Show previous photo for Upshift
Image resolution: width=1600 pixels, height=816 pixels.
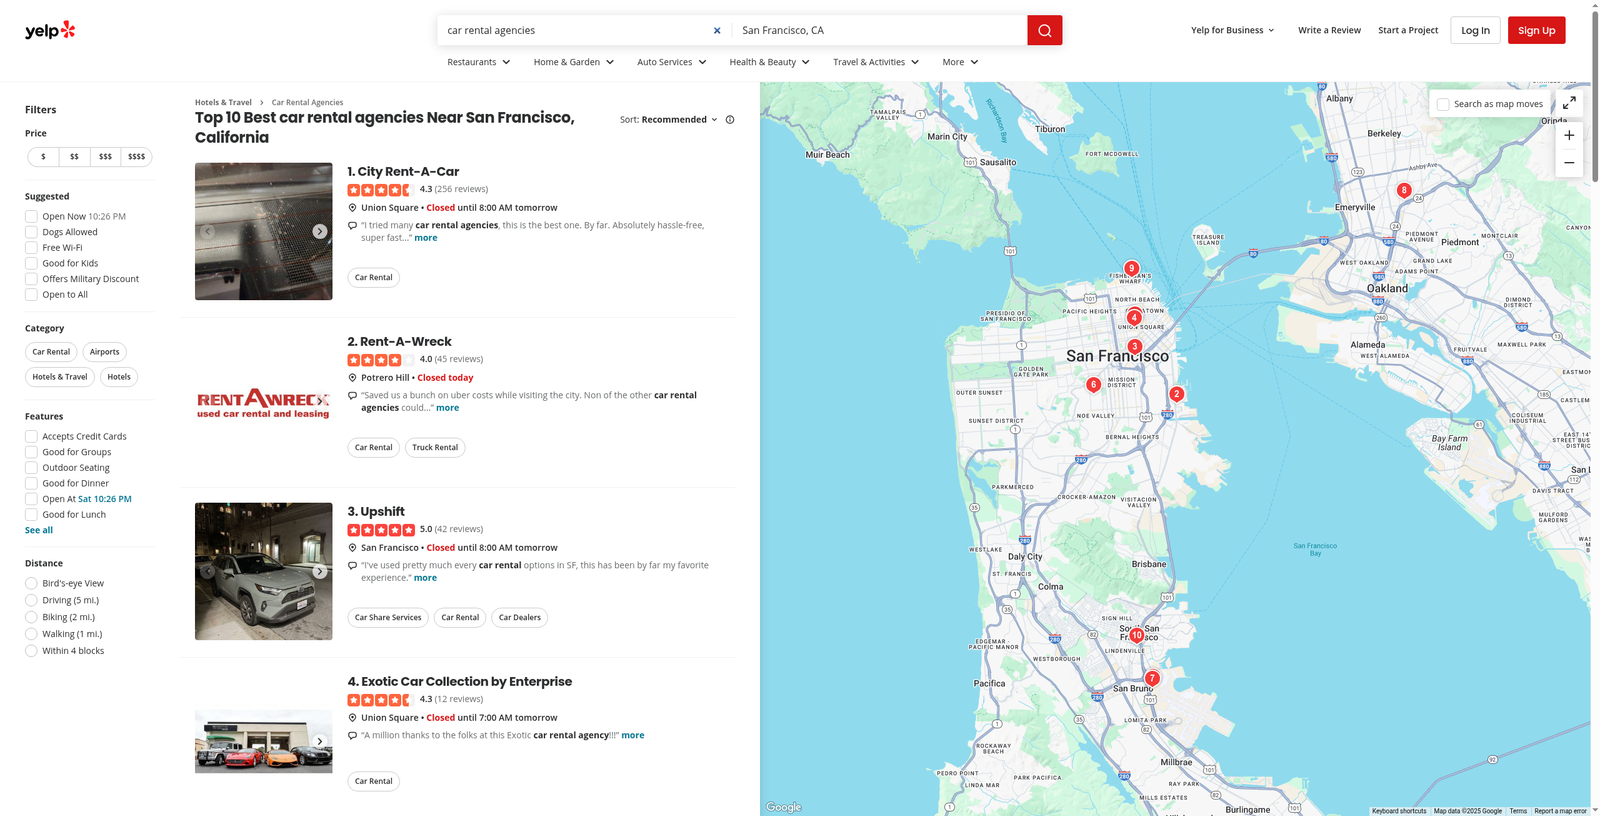208,571
